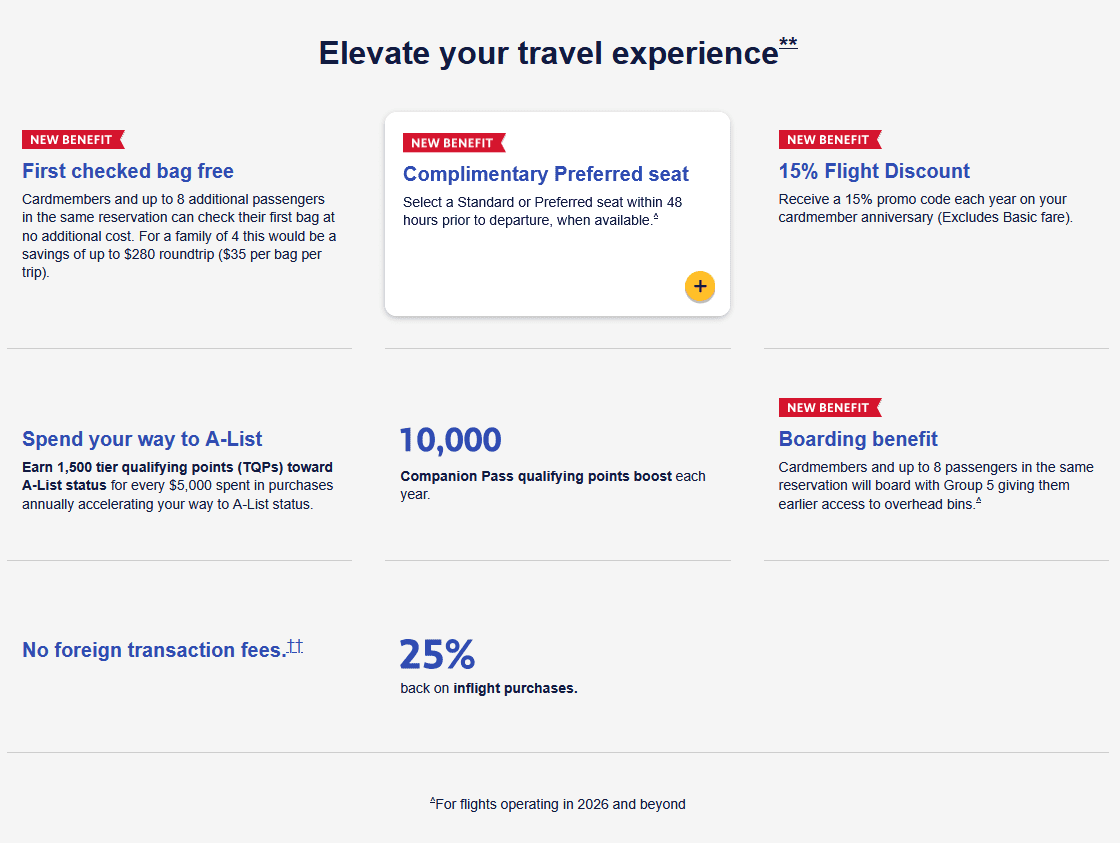Viewport: 1120px width, 843px height.
Task: Click the Boarding benefit heading
Action: 858,439
